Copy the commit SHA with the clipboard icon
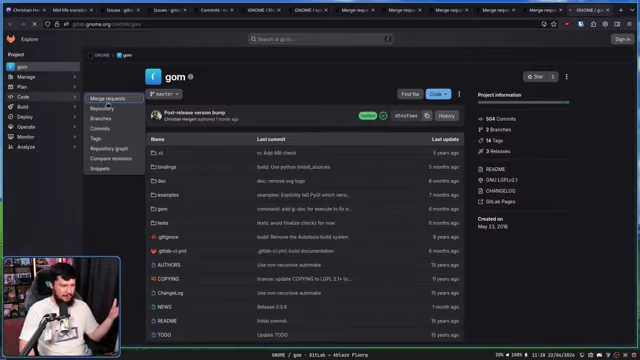This screenshot has height=360, width=640. click(427, 116)
